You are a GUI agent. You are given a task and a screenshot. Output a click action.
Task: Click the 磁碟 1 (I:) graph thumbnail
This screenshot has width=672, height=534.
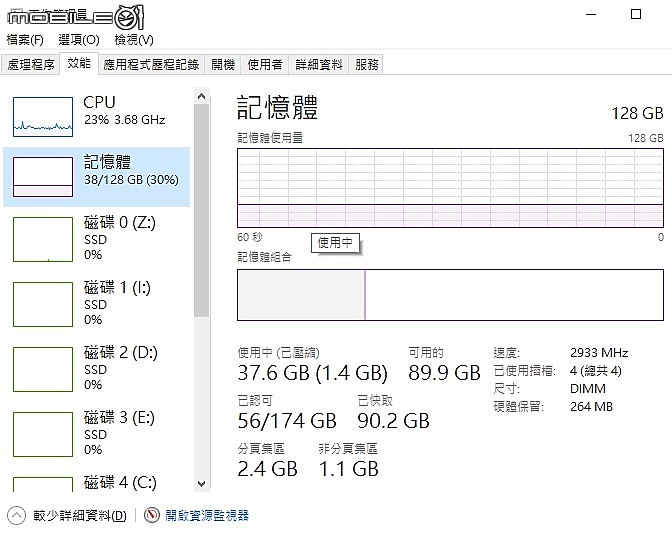[x=43, y=303]
